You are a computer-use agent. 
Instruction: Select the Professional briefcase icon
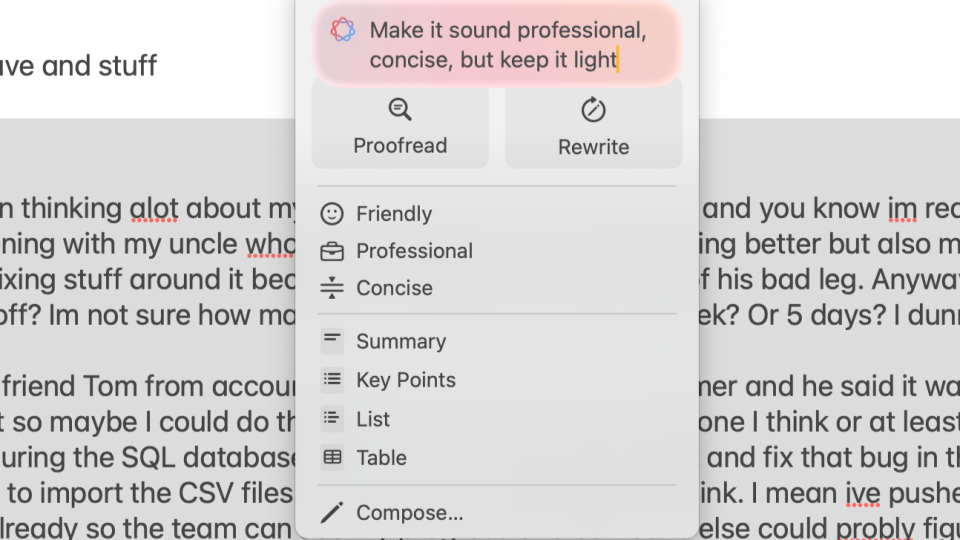(x=332, y=251)
